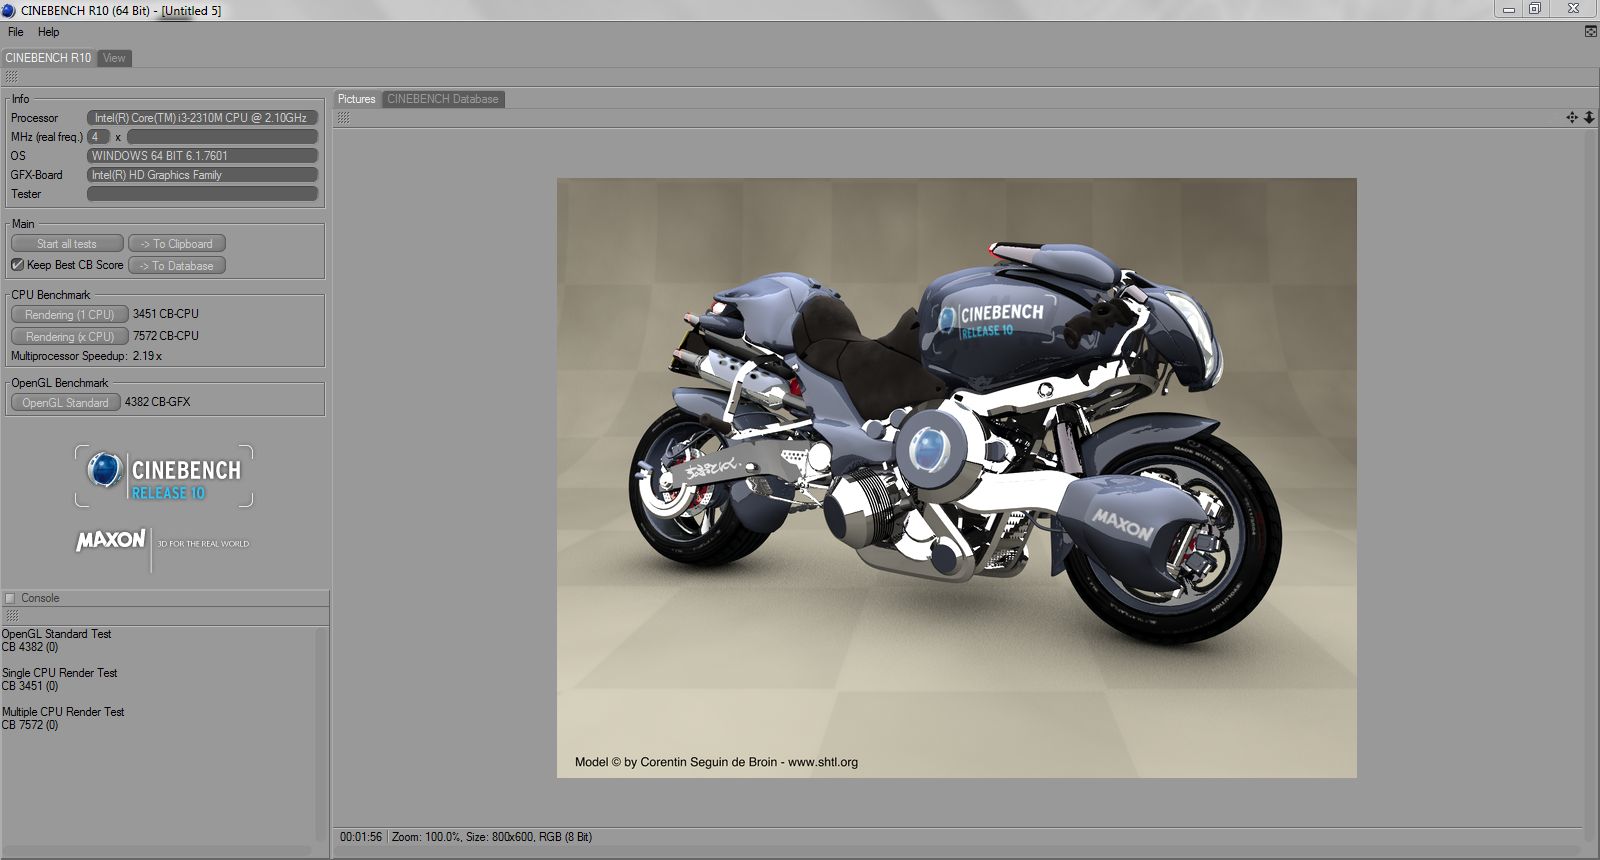The width and height of the screenshot is (1600, 860).
Task: Click the console panel vertical scrollbar
Action: [x=321, y=735]
